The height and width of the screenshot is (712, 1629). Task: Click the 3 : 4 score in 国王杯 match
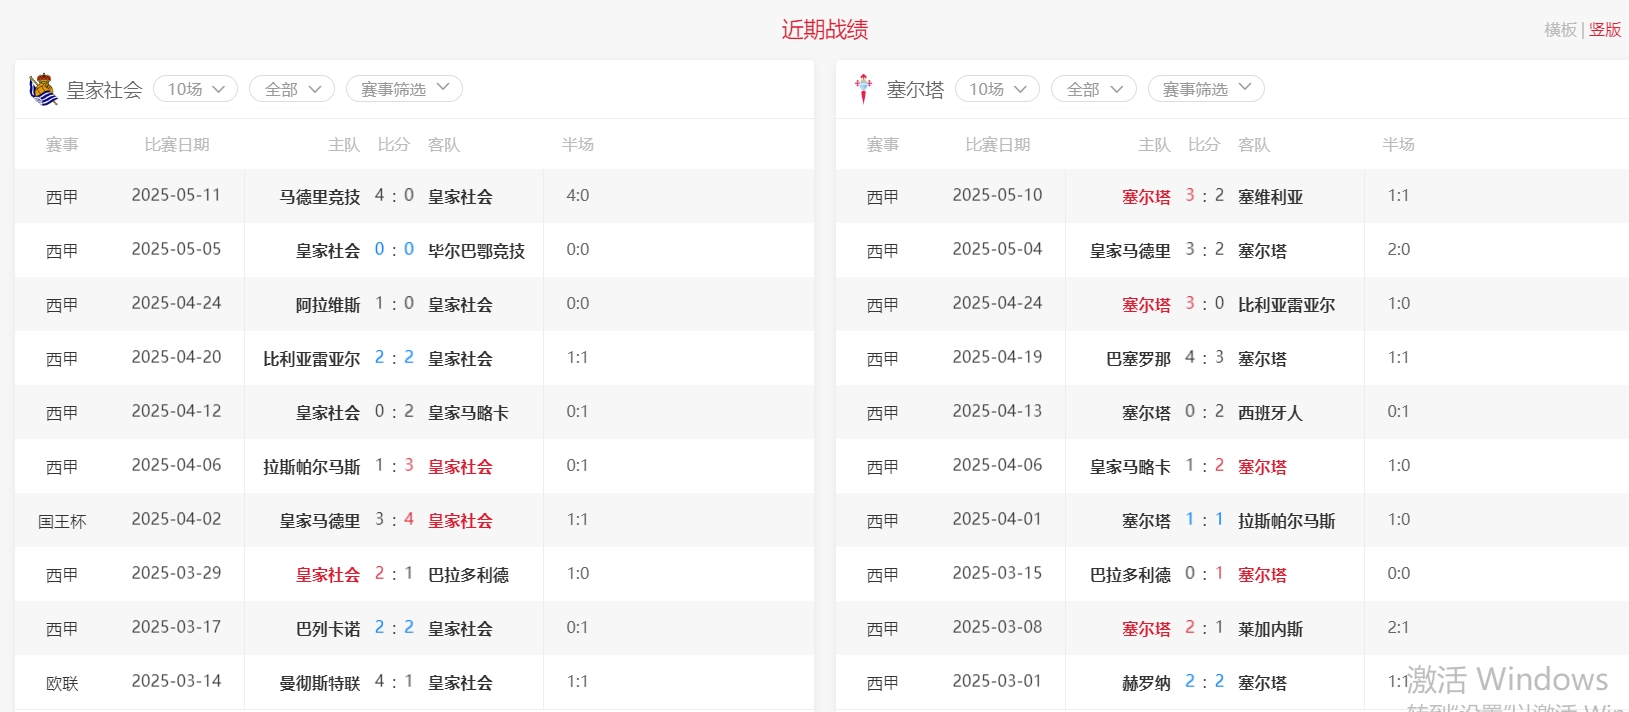394,520
